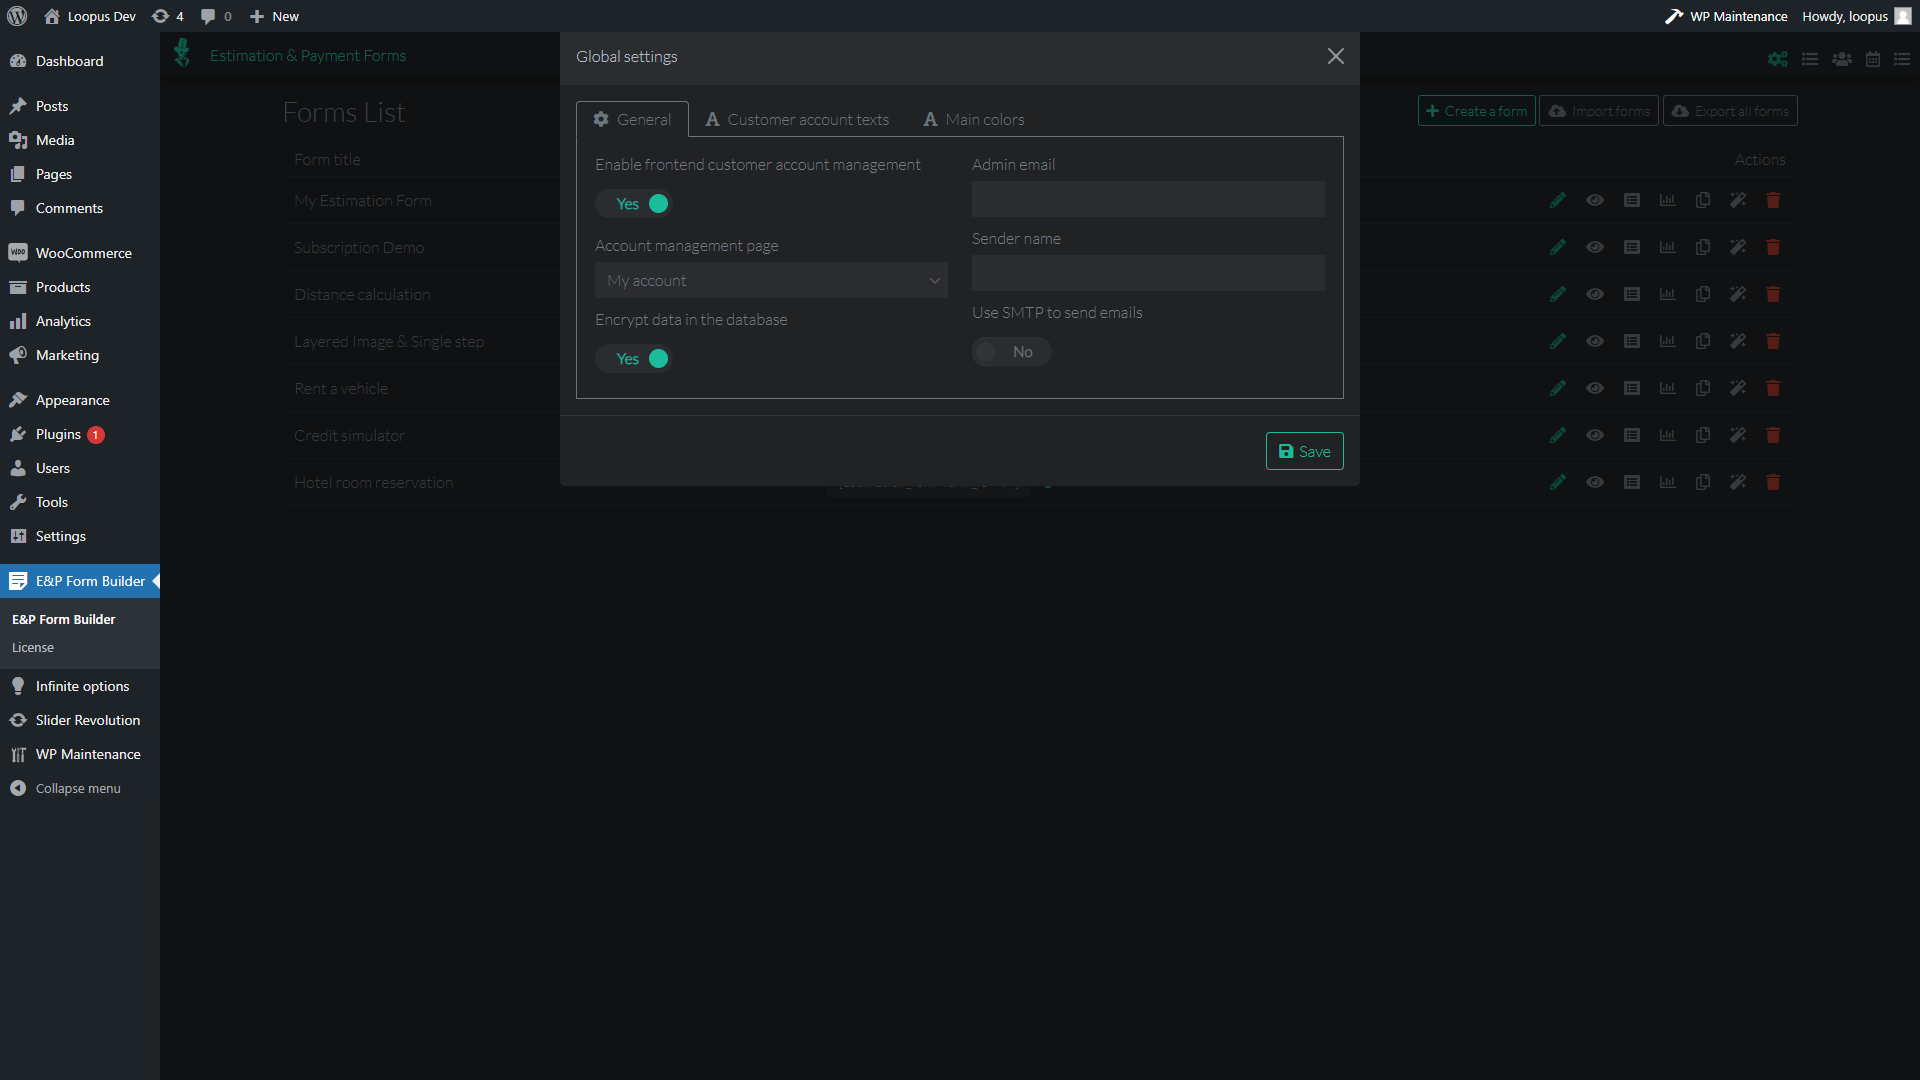Toggle Enable frontend customer account management switch
Viewport: 1920px width, 1080px height.
coord(634,204)
